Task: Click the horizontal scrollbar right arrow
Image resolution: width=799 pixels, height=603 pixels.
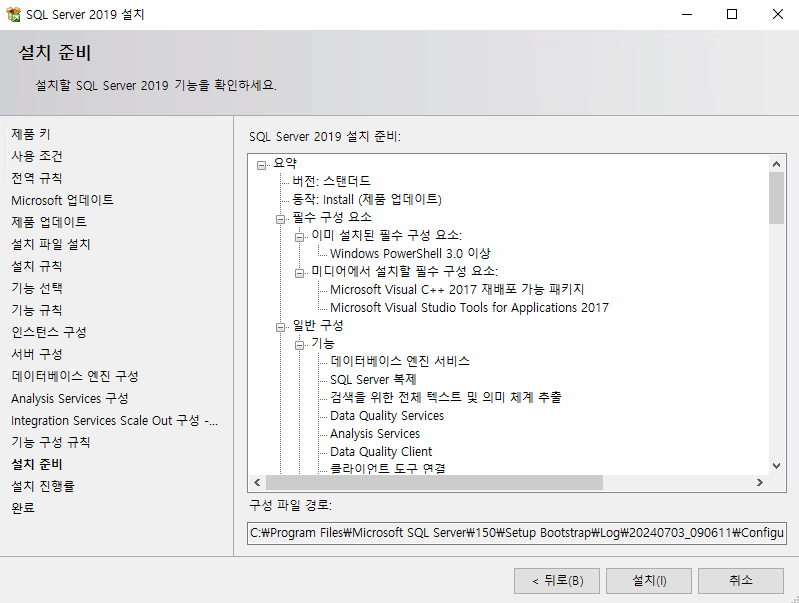Action: click(x=760, y=482)
